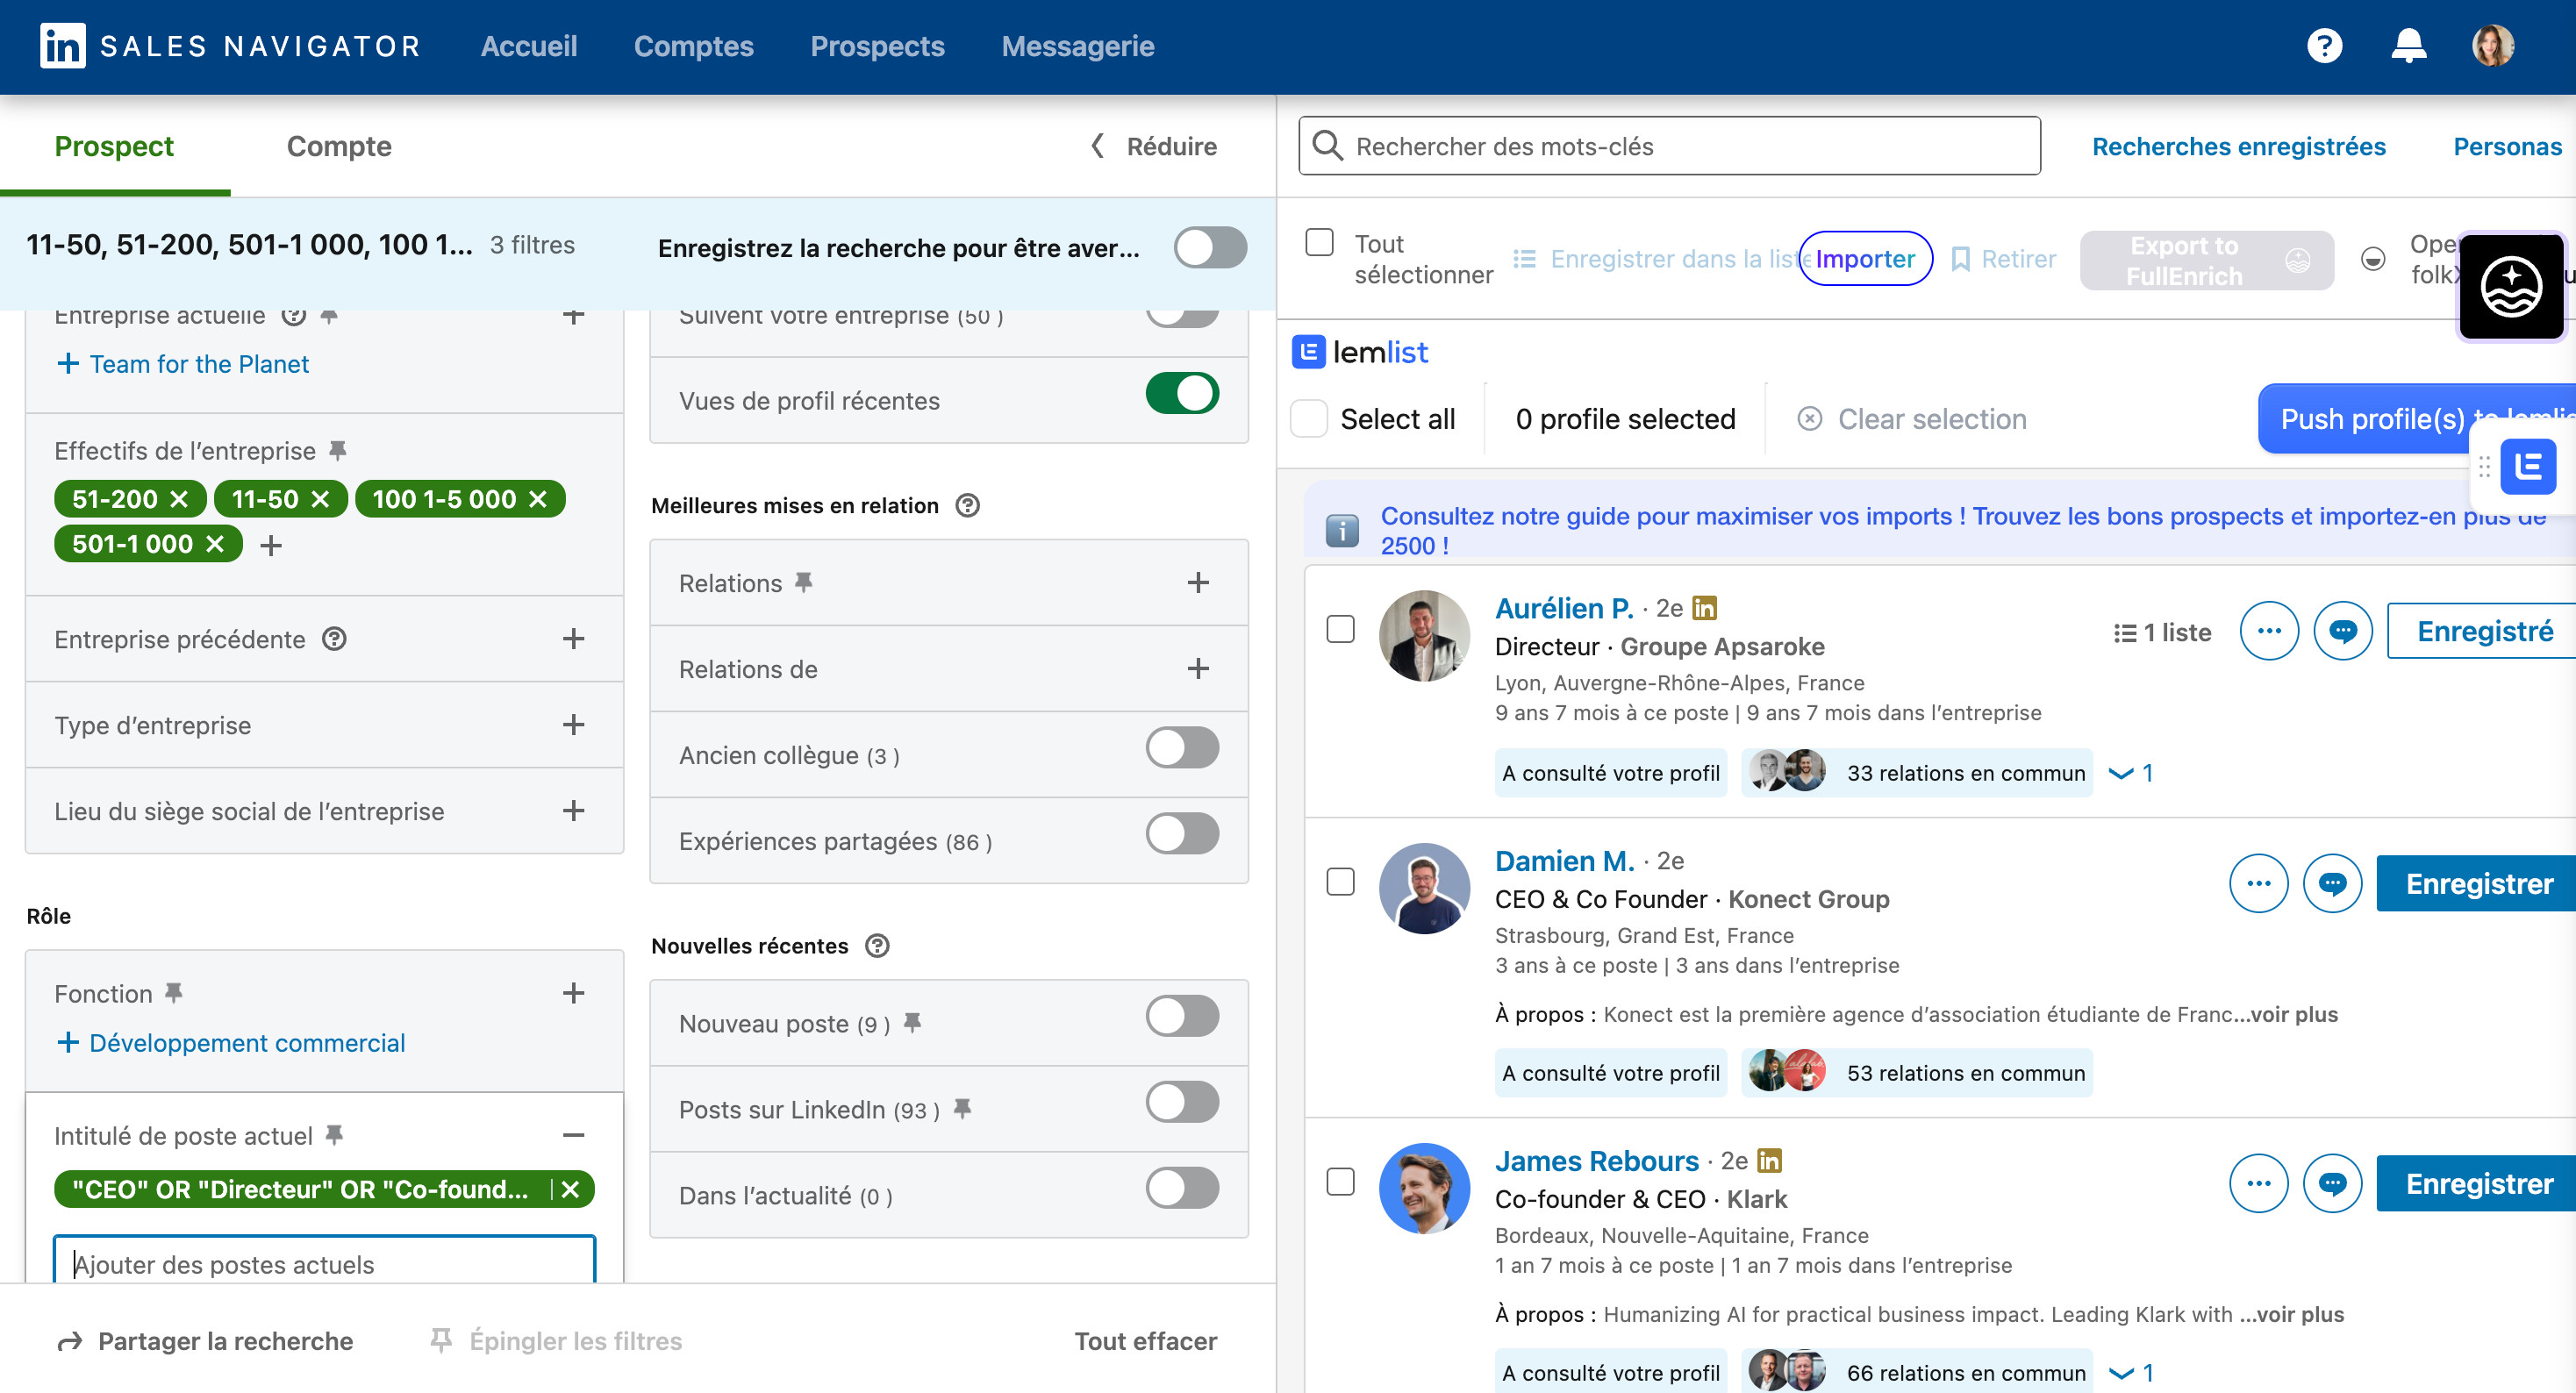Image resolution: width=2576 pixels, height=1393 pixels.
Task: Message James Rebours via chat icon
Action: (2332, 1184)
